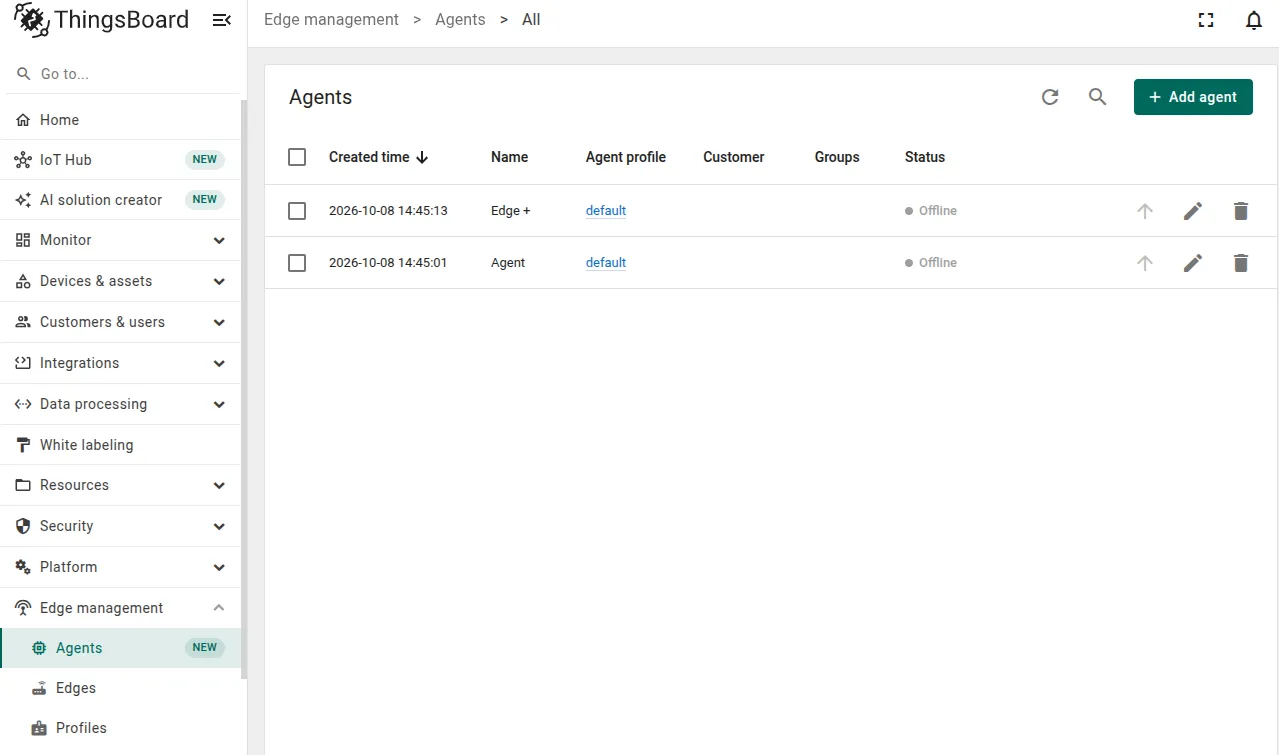Image resolution: width=1279 pixels, height=755 pixels.
Task: Open search in Agents table
Action: click(x=1098, y=97)
